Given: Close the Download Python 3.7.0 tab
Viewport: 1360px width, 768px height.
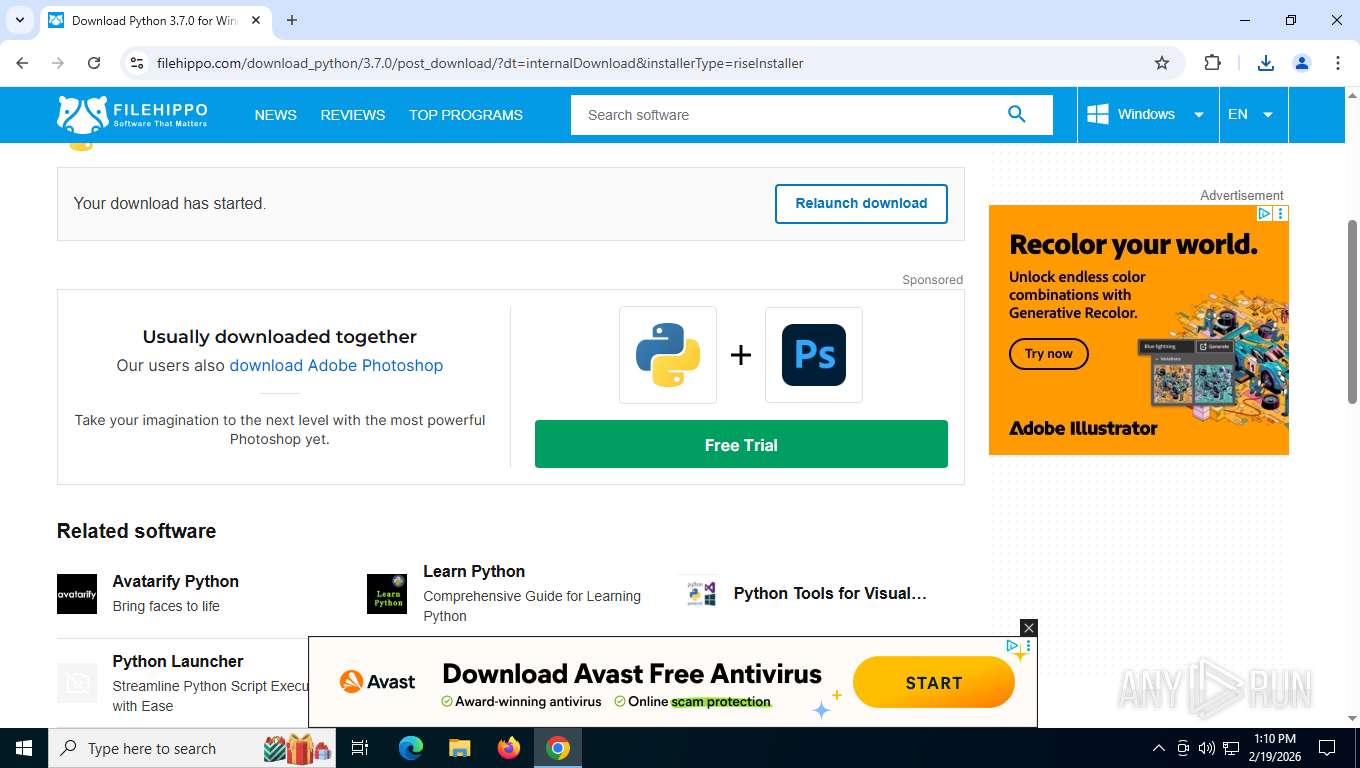Looking at the screenshot, I should pos(256,20).
